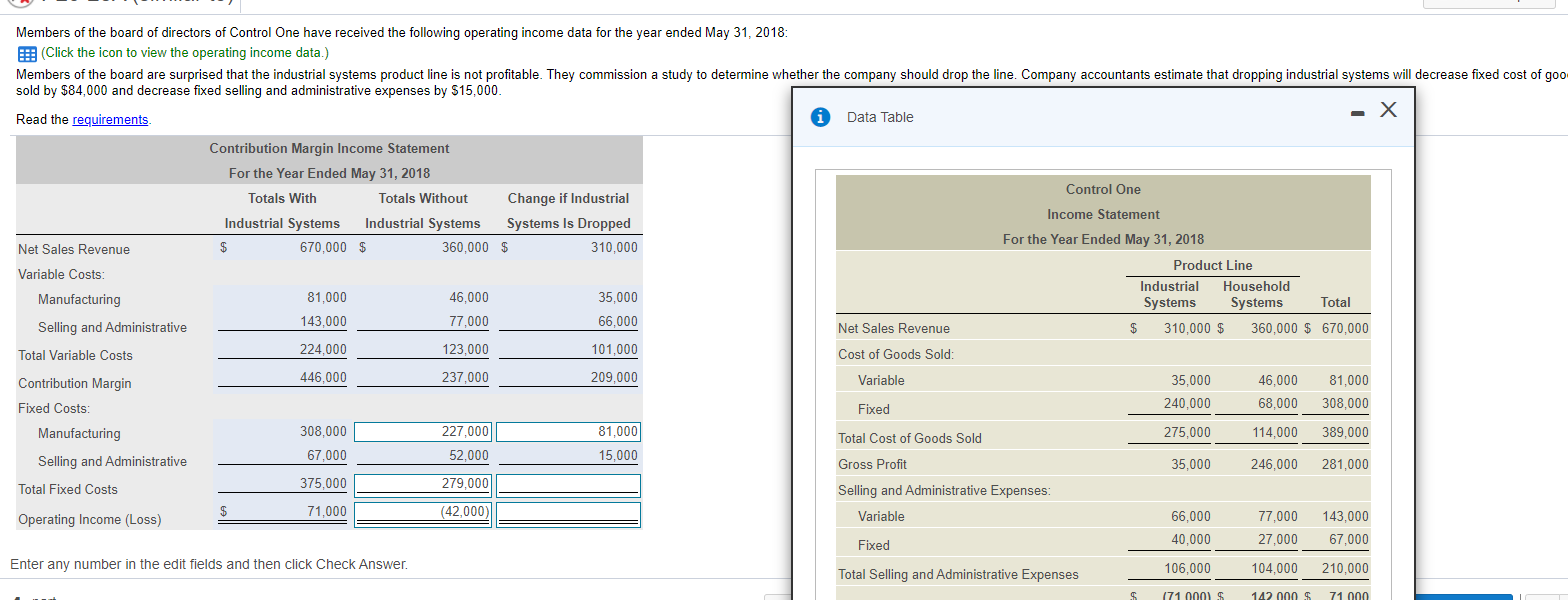Click 'Control One' title in Data Table
Screen dimensions: 1568x600
[x=1103, y=189]
